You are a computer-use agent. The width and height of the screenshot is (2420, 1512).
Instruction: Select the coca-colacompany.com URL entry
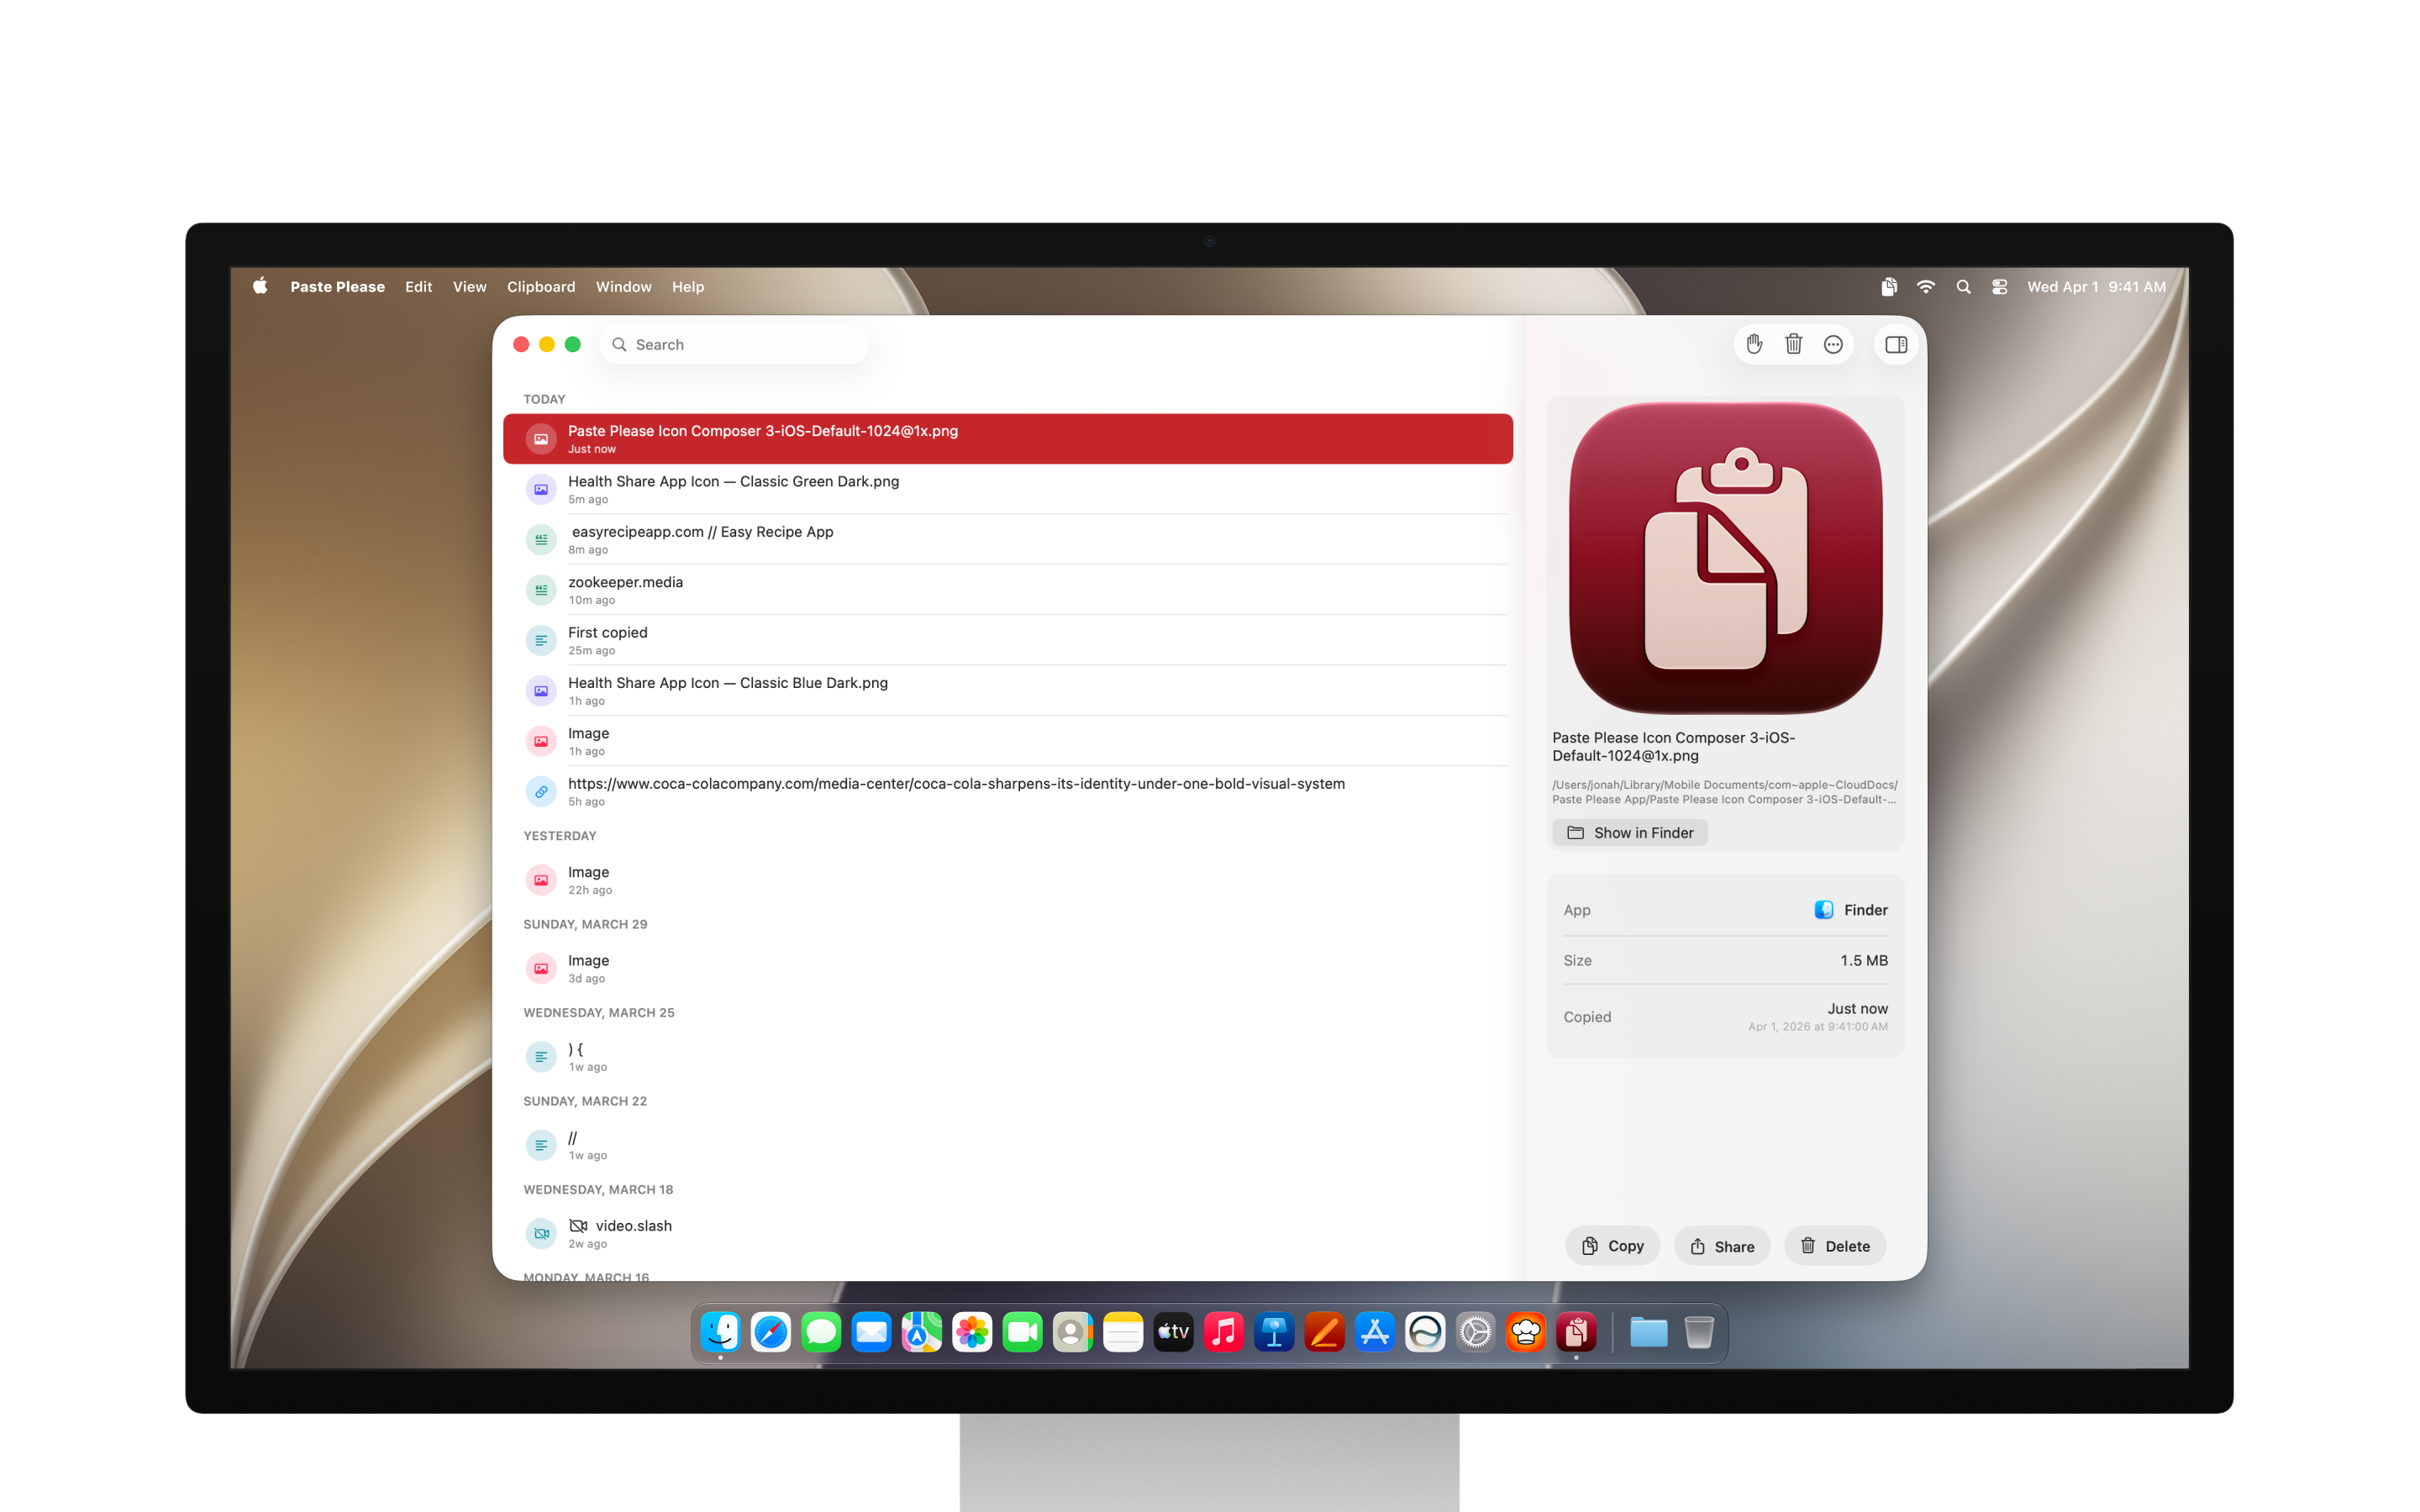[x=1008, y=792]
